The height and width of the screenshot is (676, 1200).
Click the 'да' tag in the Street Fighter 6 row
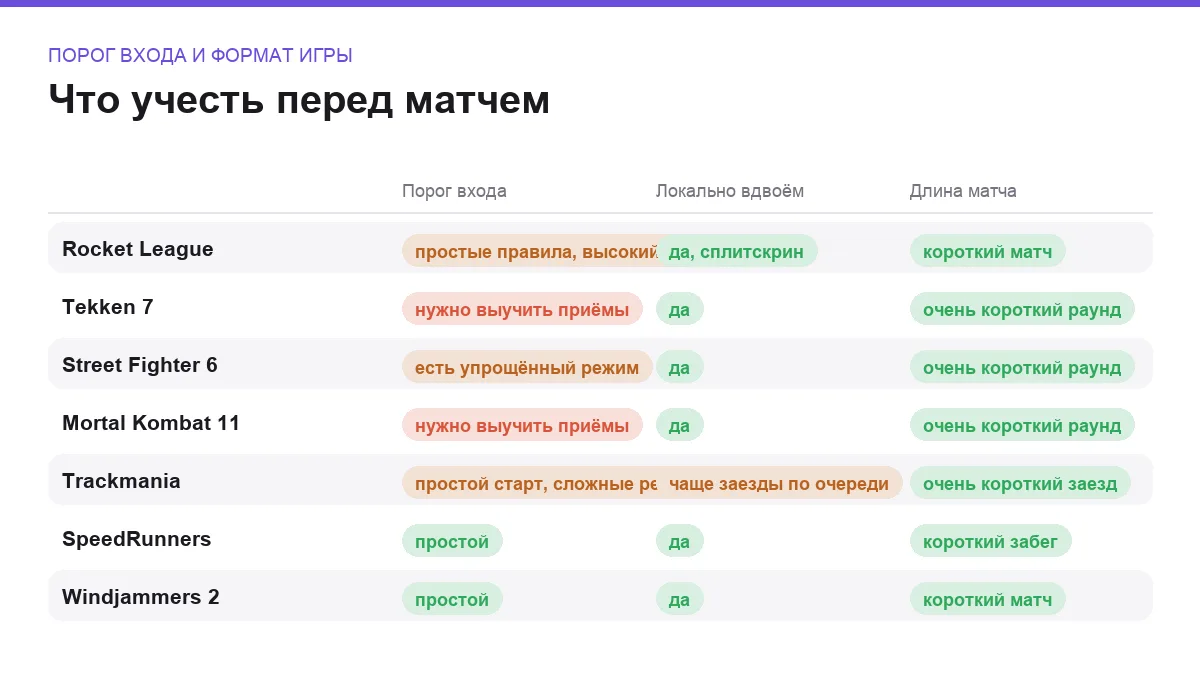point(680,367)
